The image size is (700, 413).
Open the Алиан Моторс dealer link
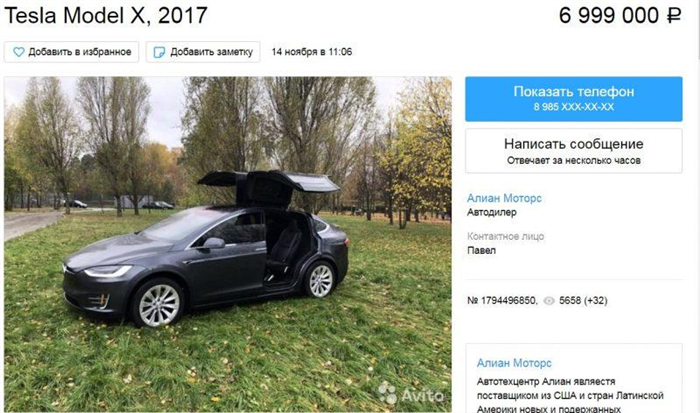[x=504, y=198]
